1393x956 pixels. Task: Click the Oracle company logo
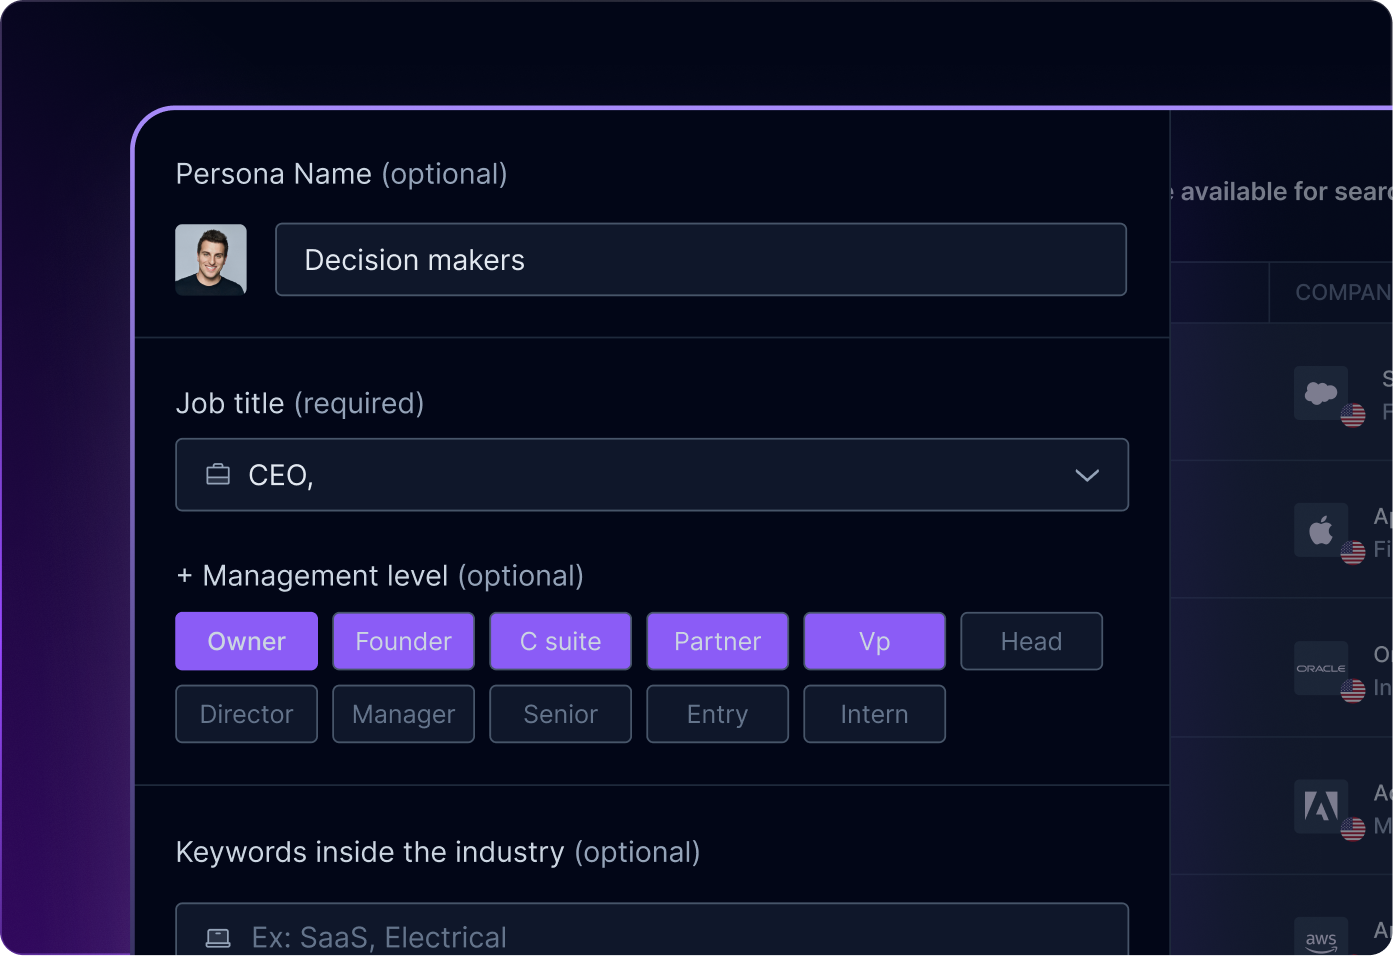1320,668
